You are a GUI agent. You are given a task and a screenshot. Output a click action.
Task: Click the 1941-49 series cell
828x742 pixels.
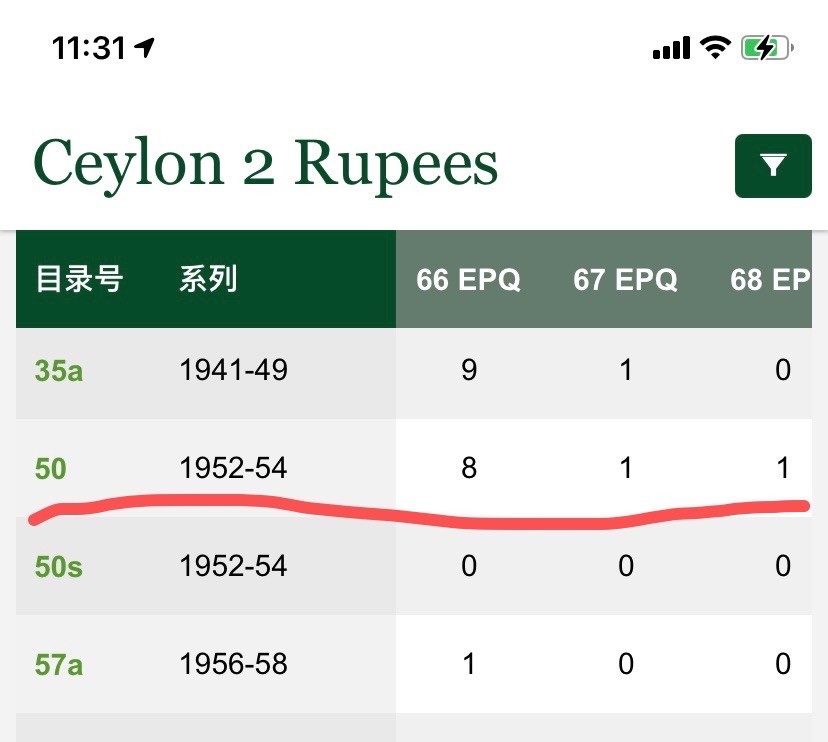coord(233,370)
